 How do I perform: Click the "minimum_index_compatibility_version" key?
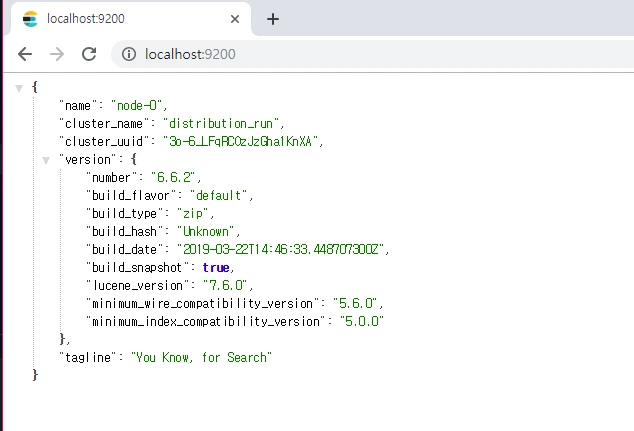click(206, 321)
